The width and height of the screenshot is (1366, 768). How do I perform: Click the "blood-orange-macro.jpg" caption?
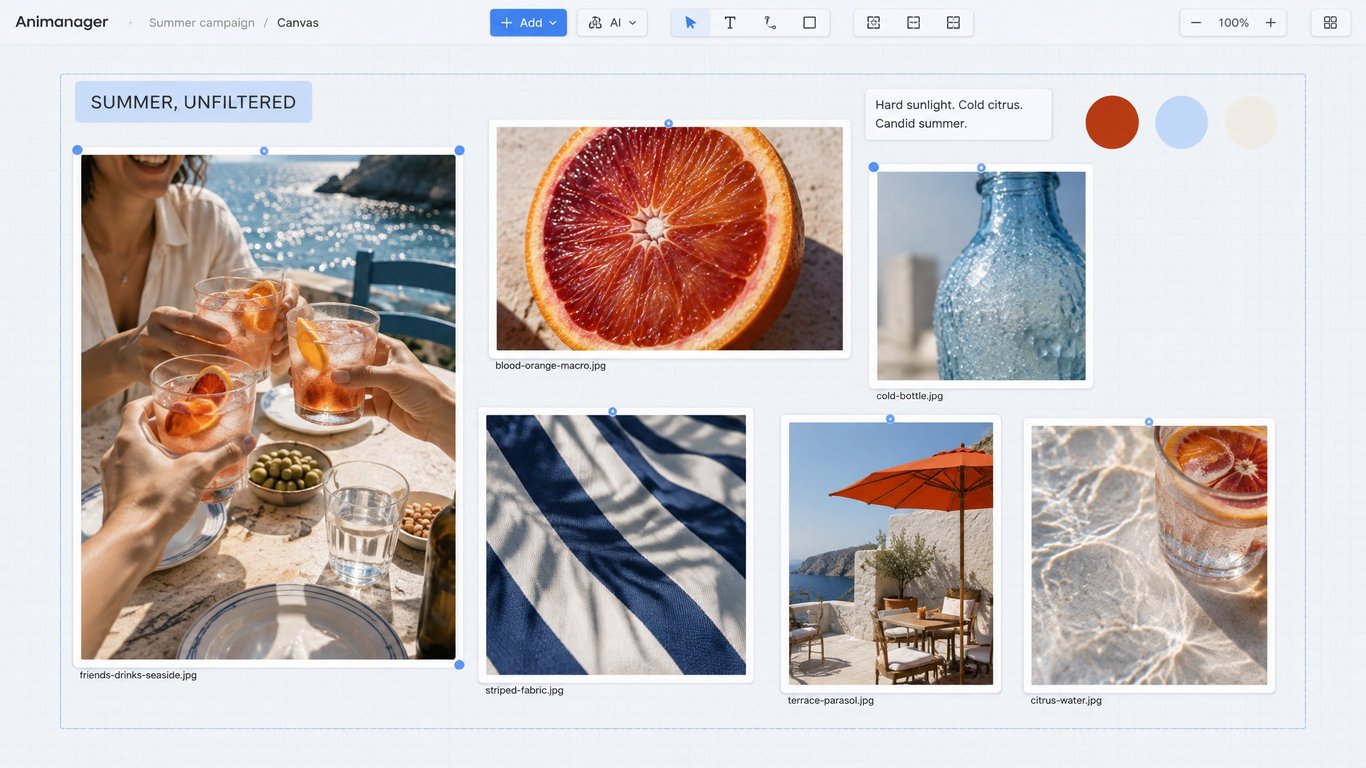[x=551, y=366]
